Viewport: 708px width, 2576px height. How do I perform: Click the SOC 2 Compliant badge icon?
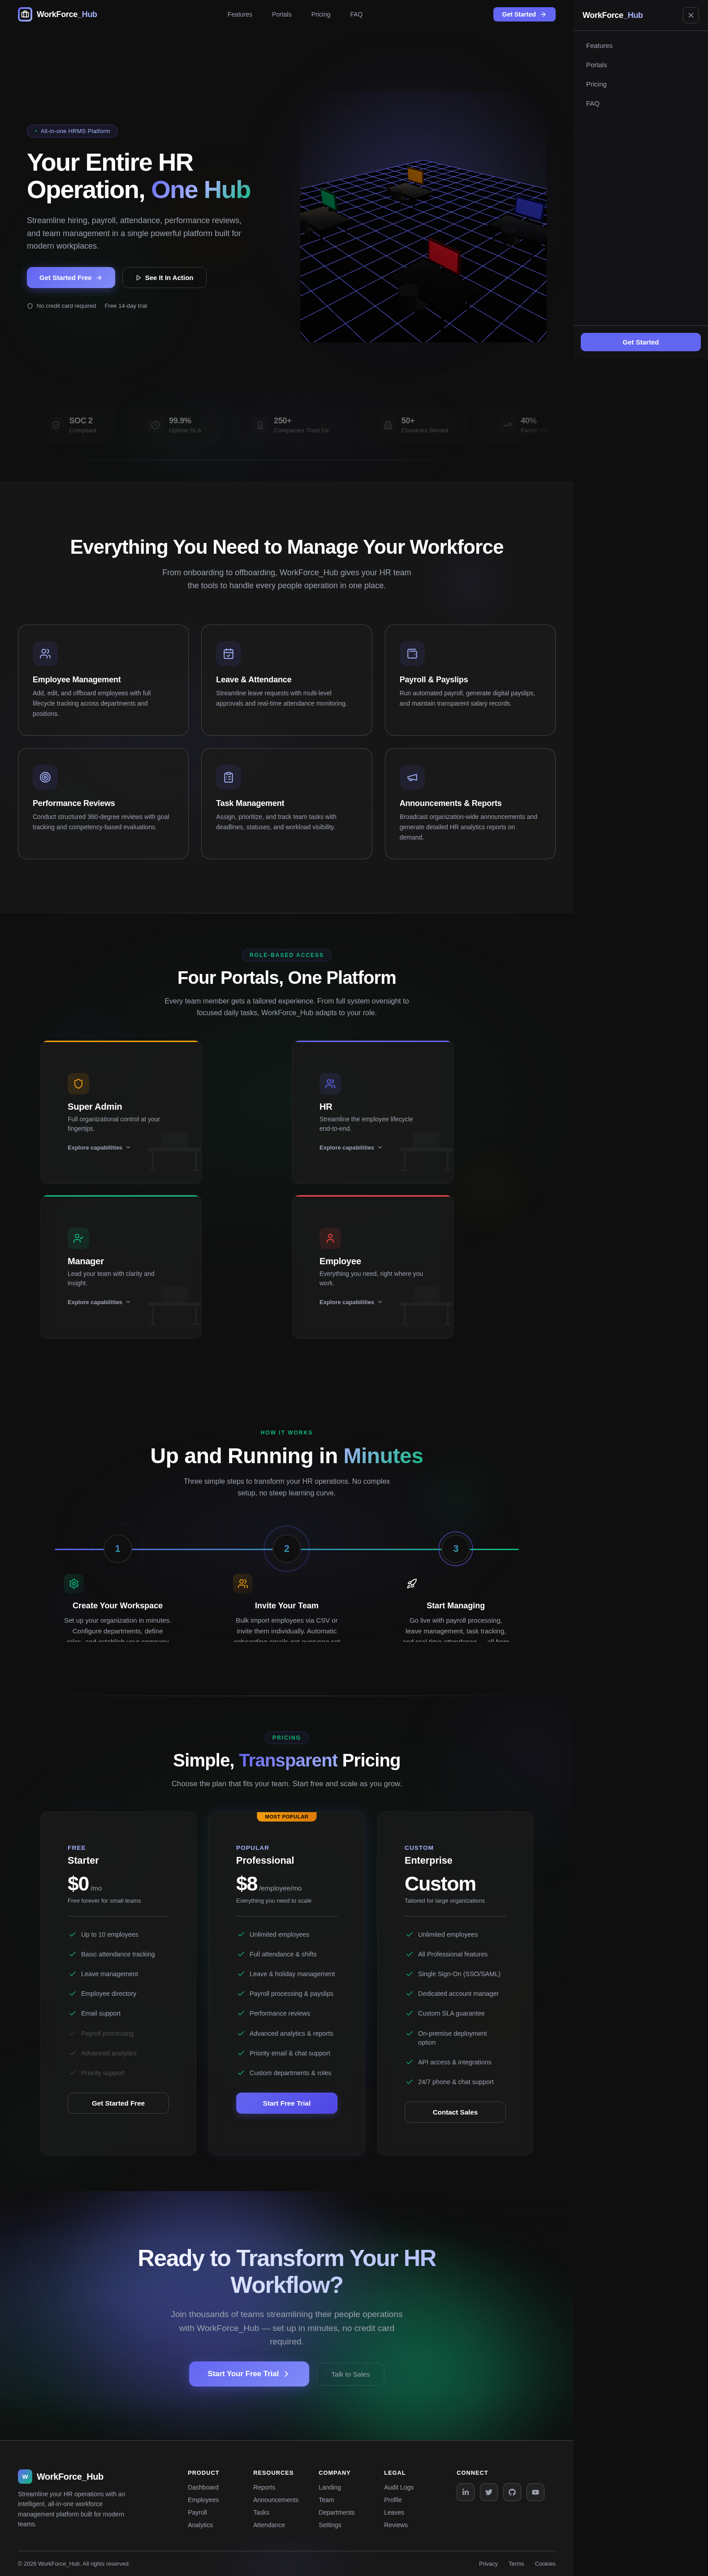click(x=56, y=425)
